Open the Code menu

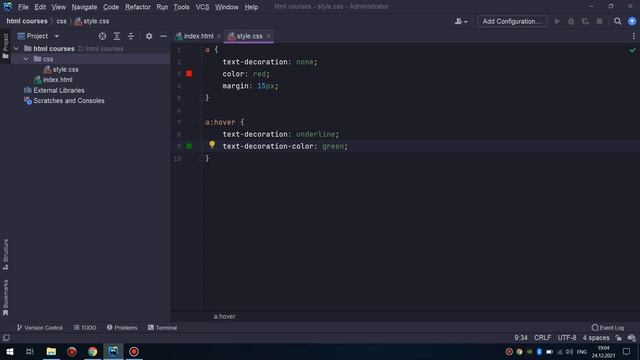point(111,7)
